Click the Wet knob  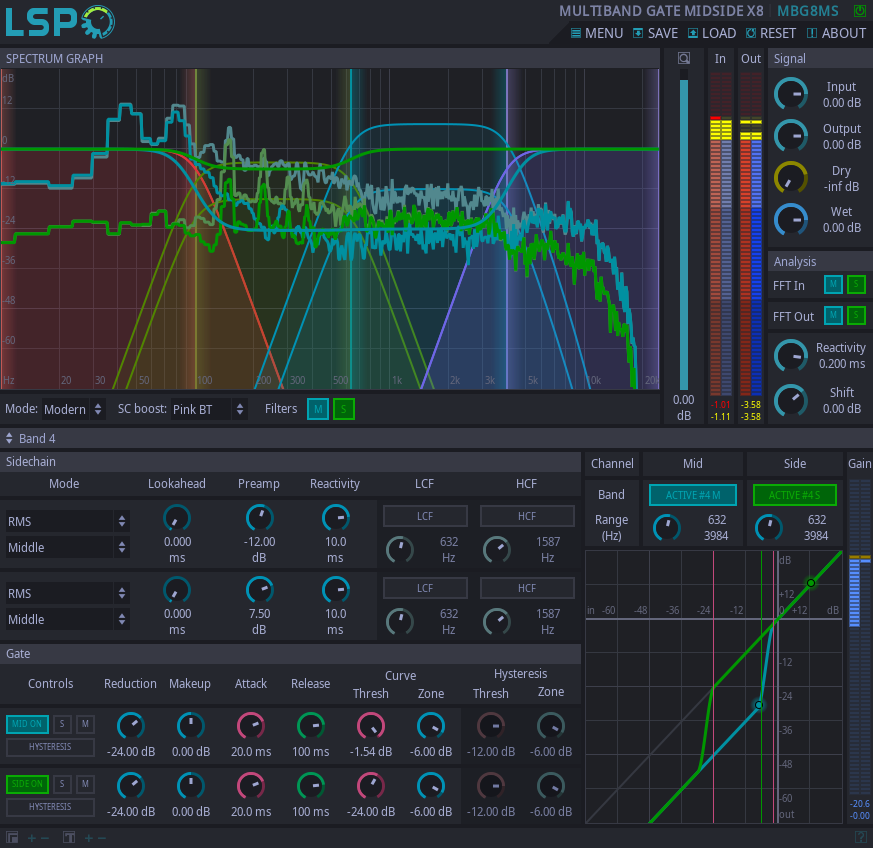pyautogui.click(x=791, y=219)
